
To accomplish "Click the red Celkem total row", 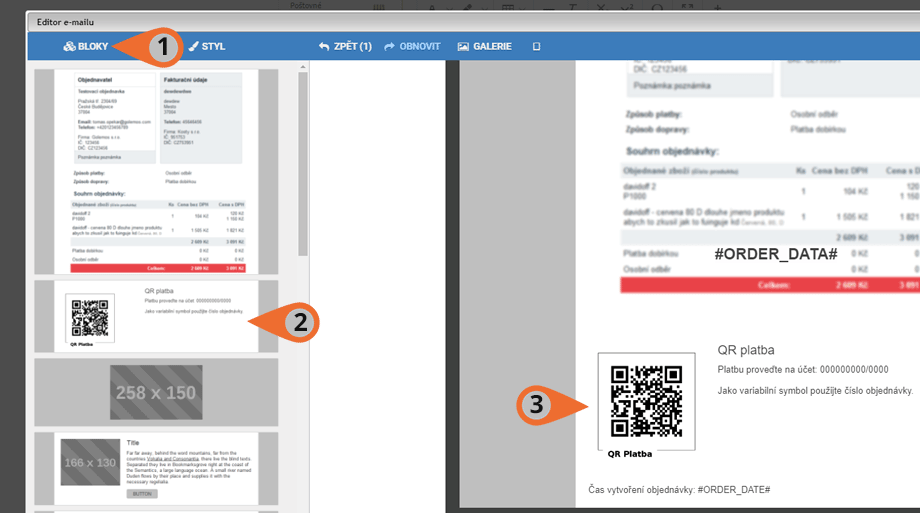I will point(770,285).
